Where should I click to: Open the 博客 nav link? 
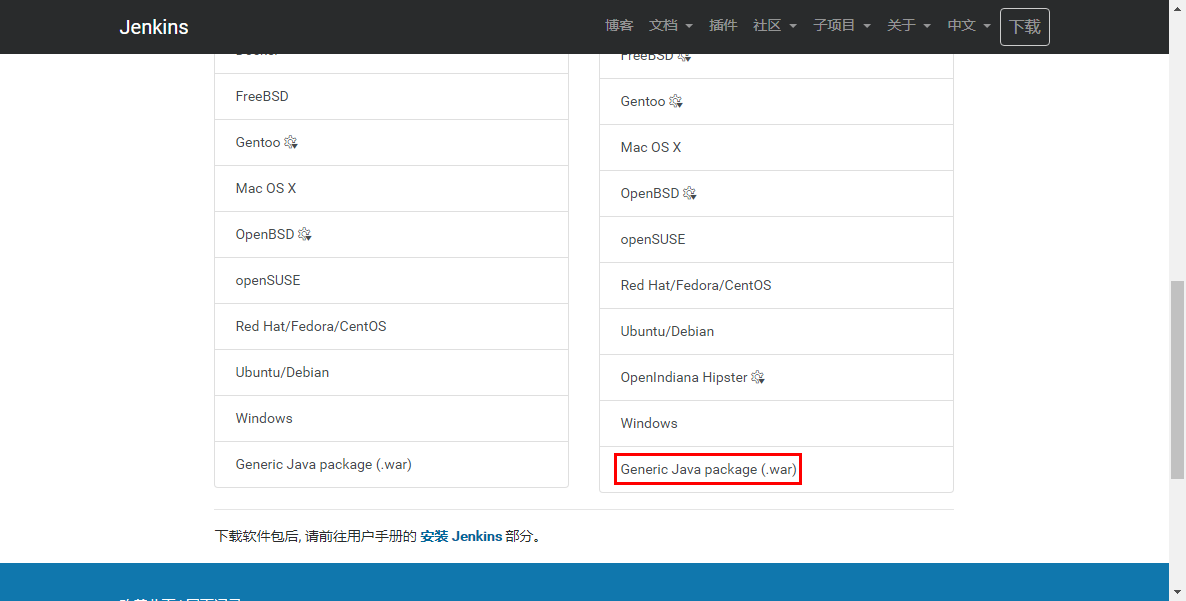[x=619, y=26]
